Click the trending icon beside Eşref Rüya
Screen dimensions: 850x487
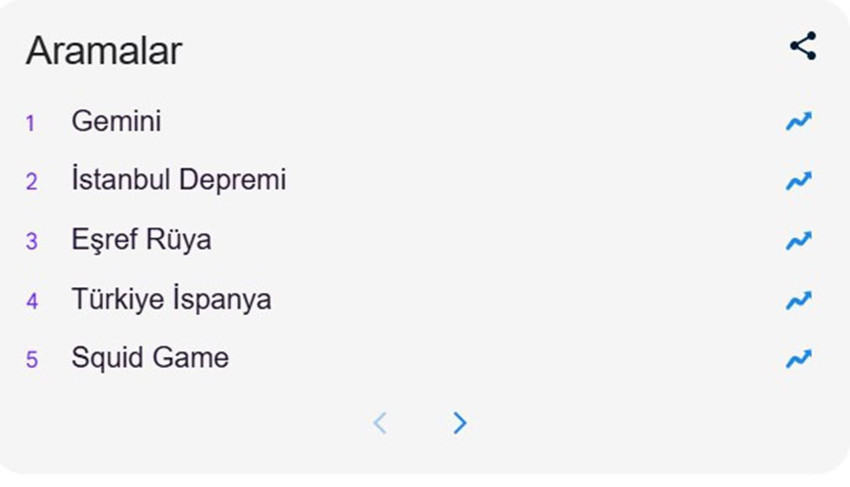(798, 241)
